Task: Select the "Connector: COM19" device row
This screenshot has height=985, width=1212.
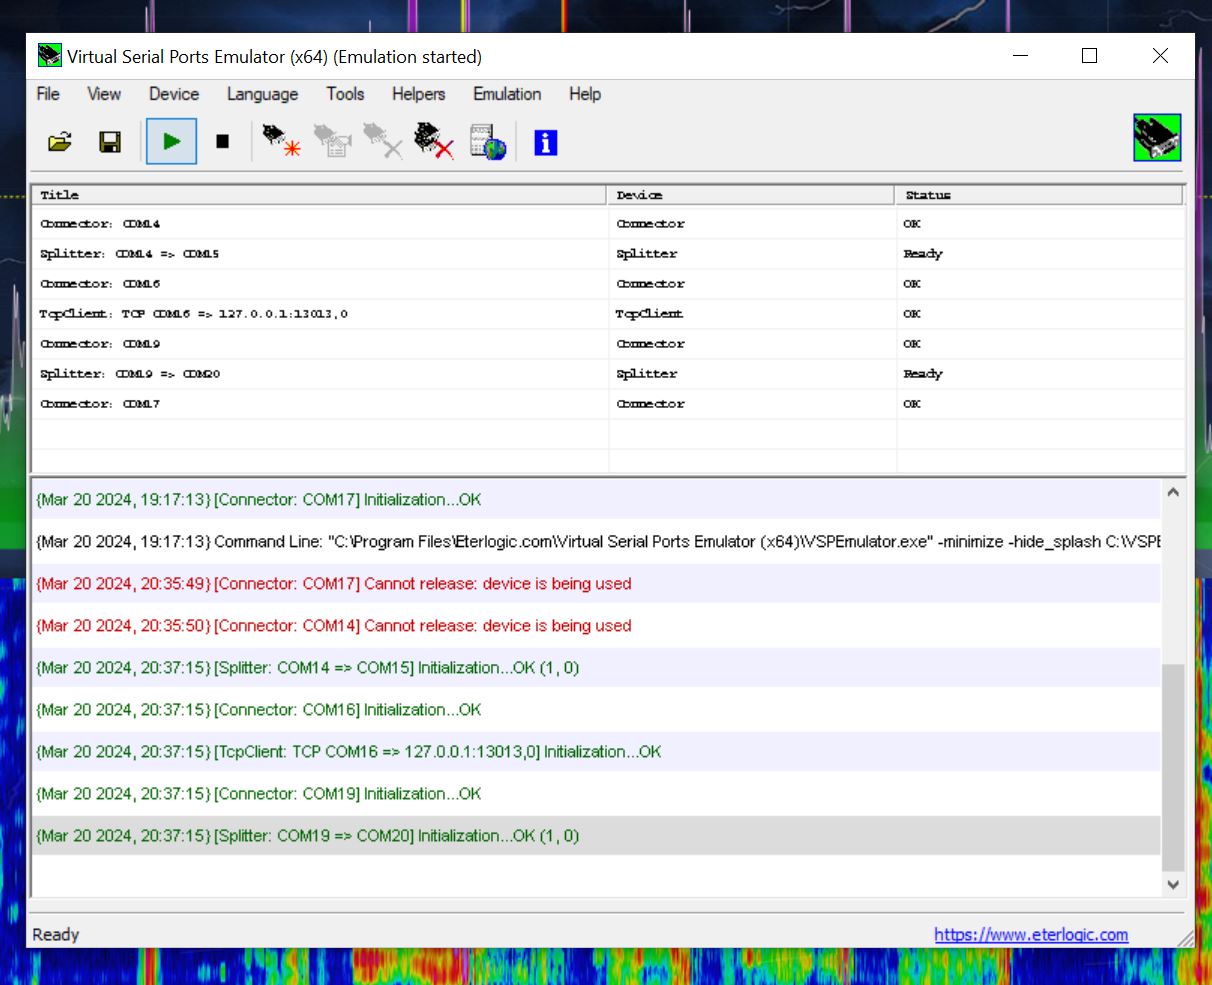Action: click(x=608, y=344)
